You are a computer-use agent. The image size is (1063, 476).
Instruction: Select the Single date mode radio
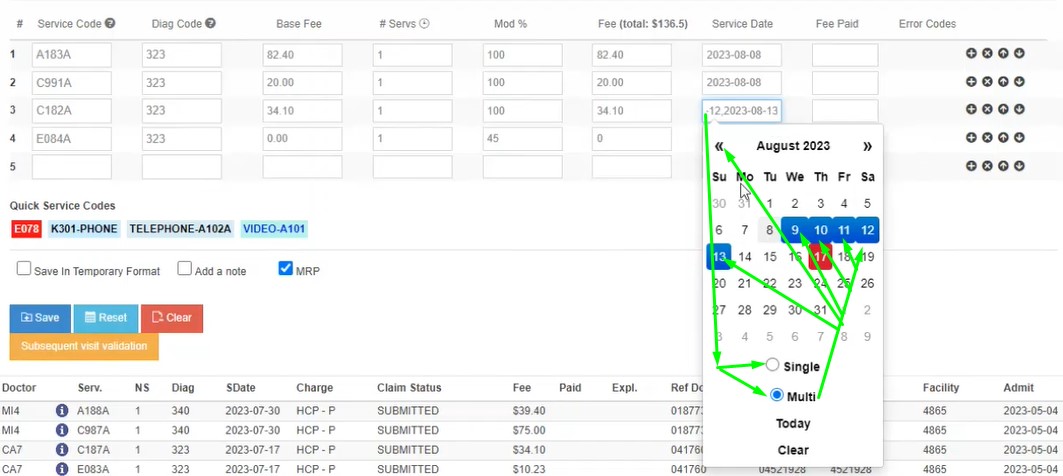click(772, 365)
